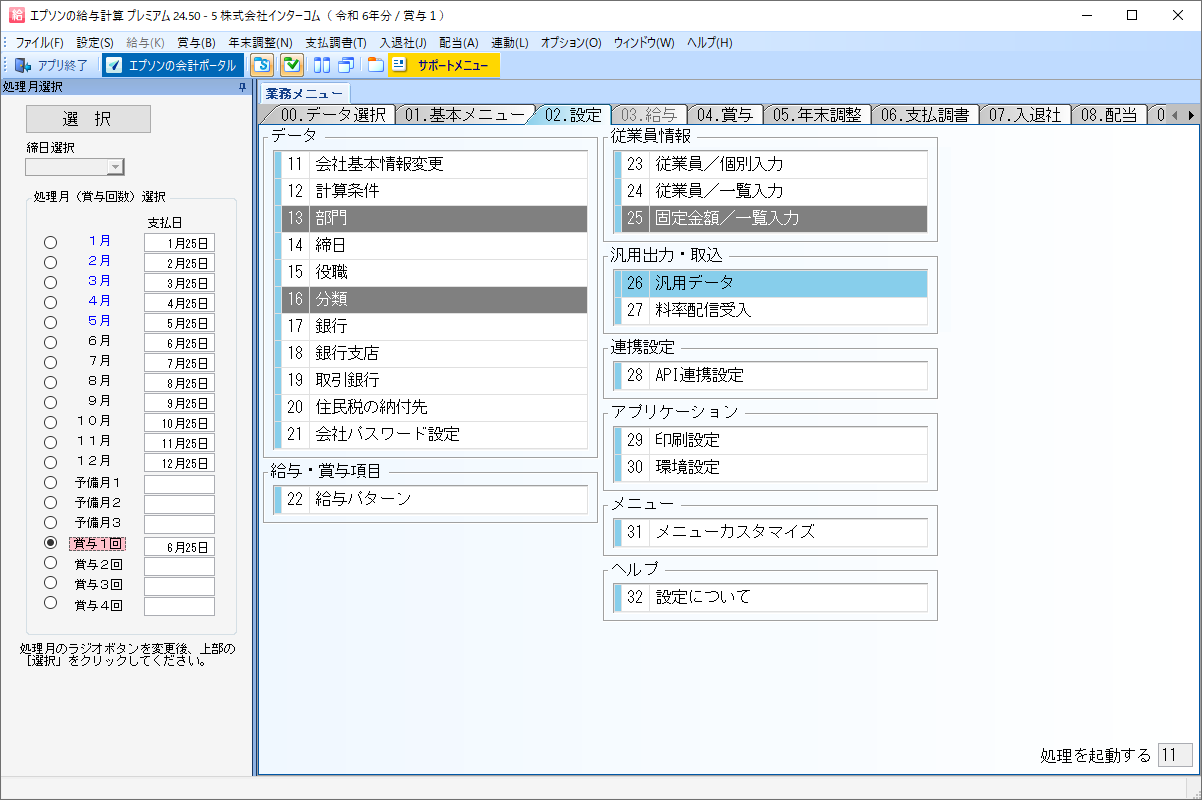Image resolution: width=1202 pixels, height=800 pixels.
Task: Switch to the 01.基本メニュー tab
Action: (x=465, y=115)
